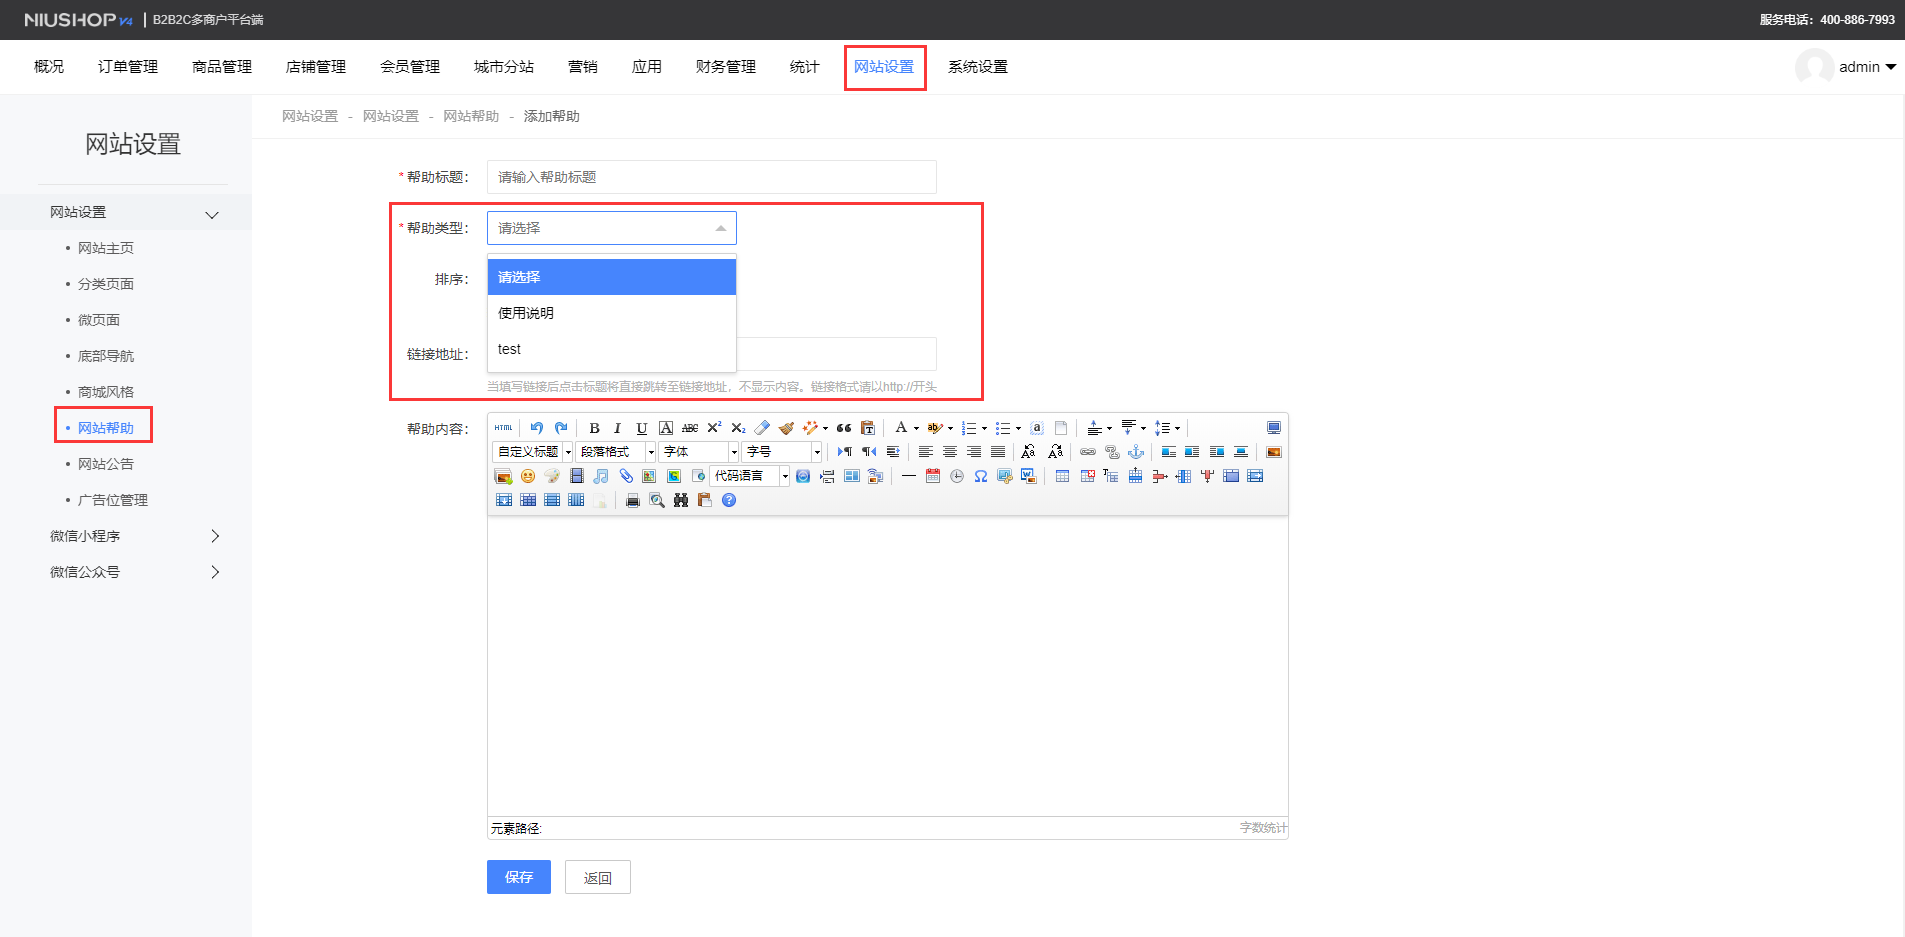This screenshot has height=937, width=1905.
Task: Open 广告位管理 in the left sidebar
Action: 113,500
